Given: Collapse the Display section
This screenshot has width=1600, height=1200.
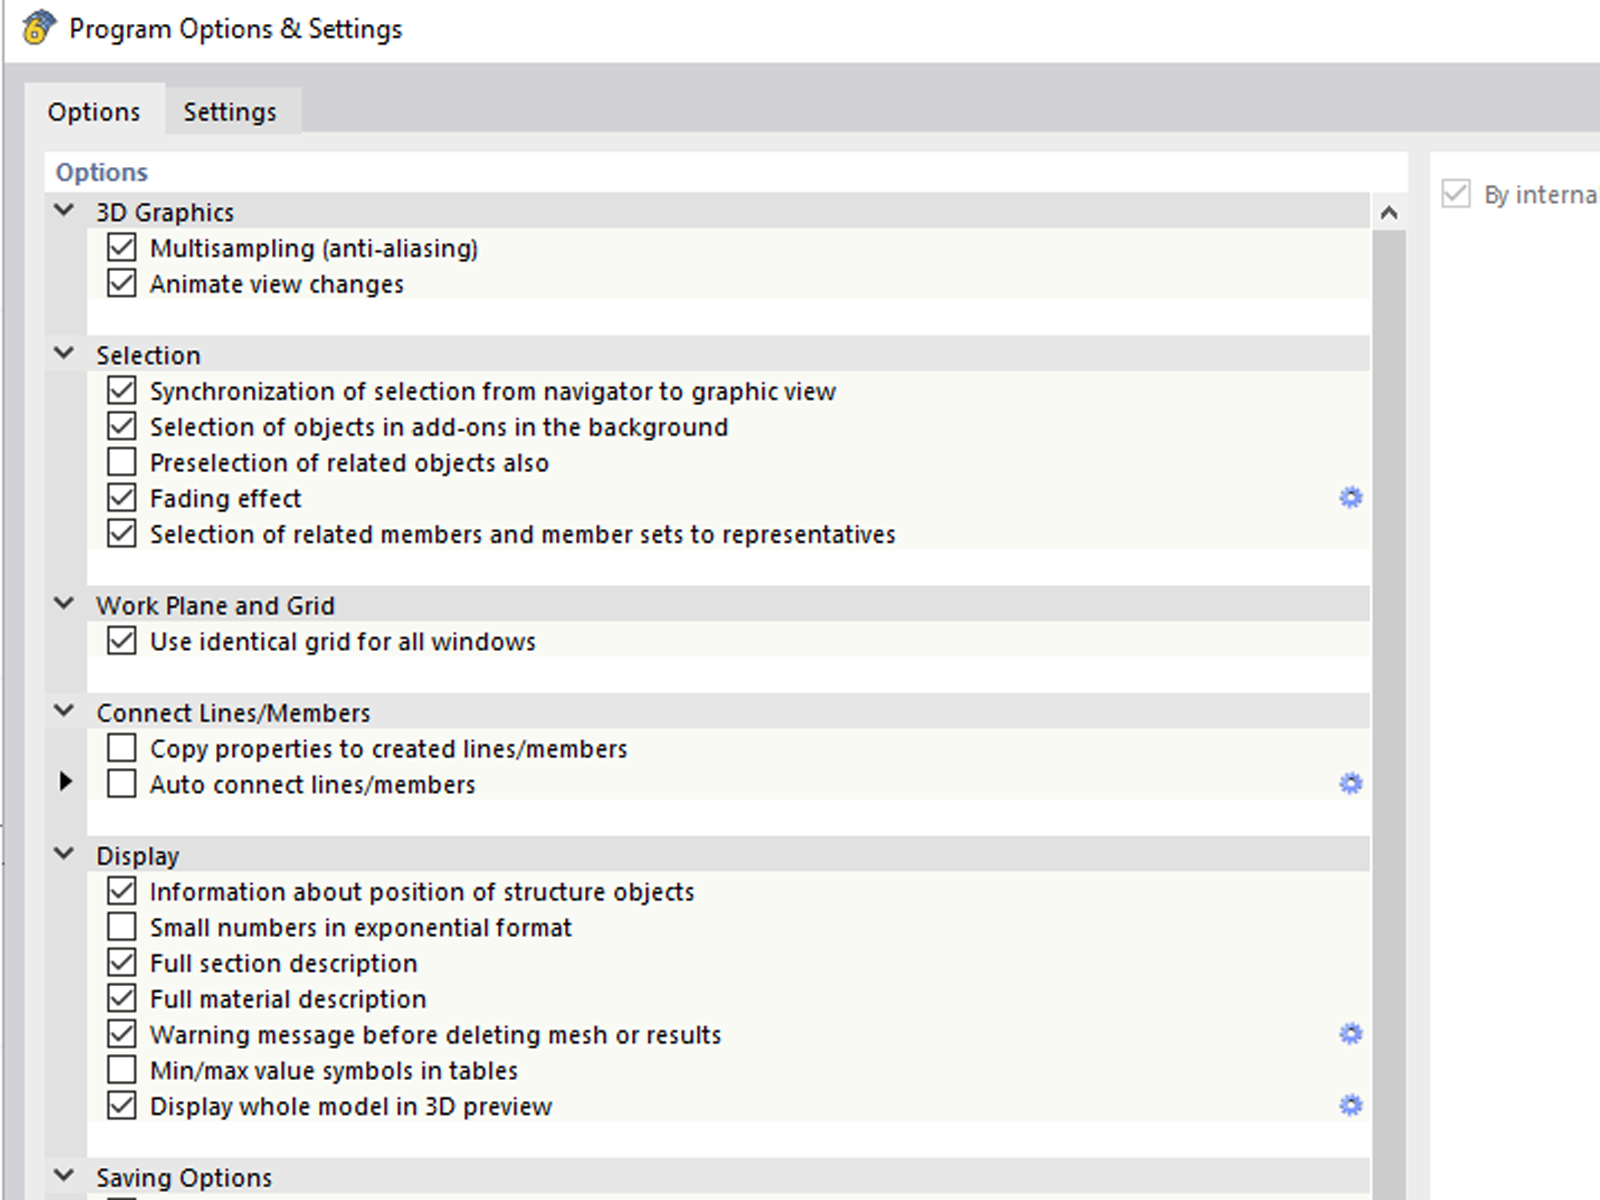Looking at the screenshot, I should pos(63,853).
